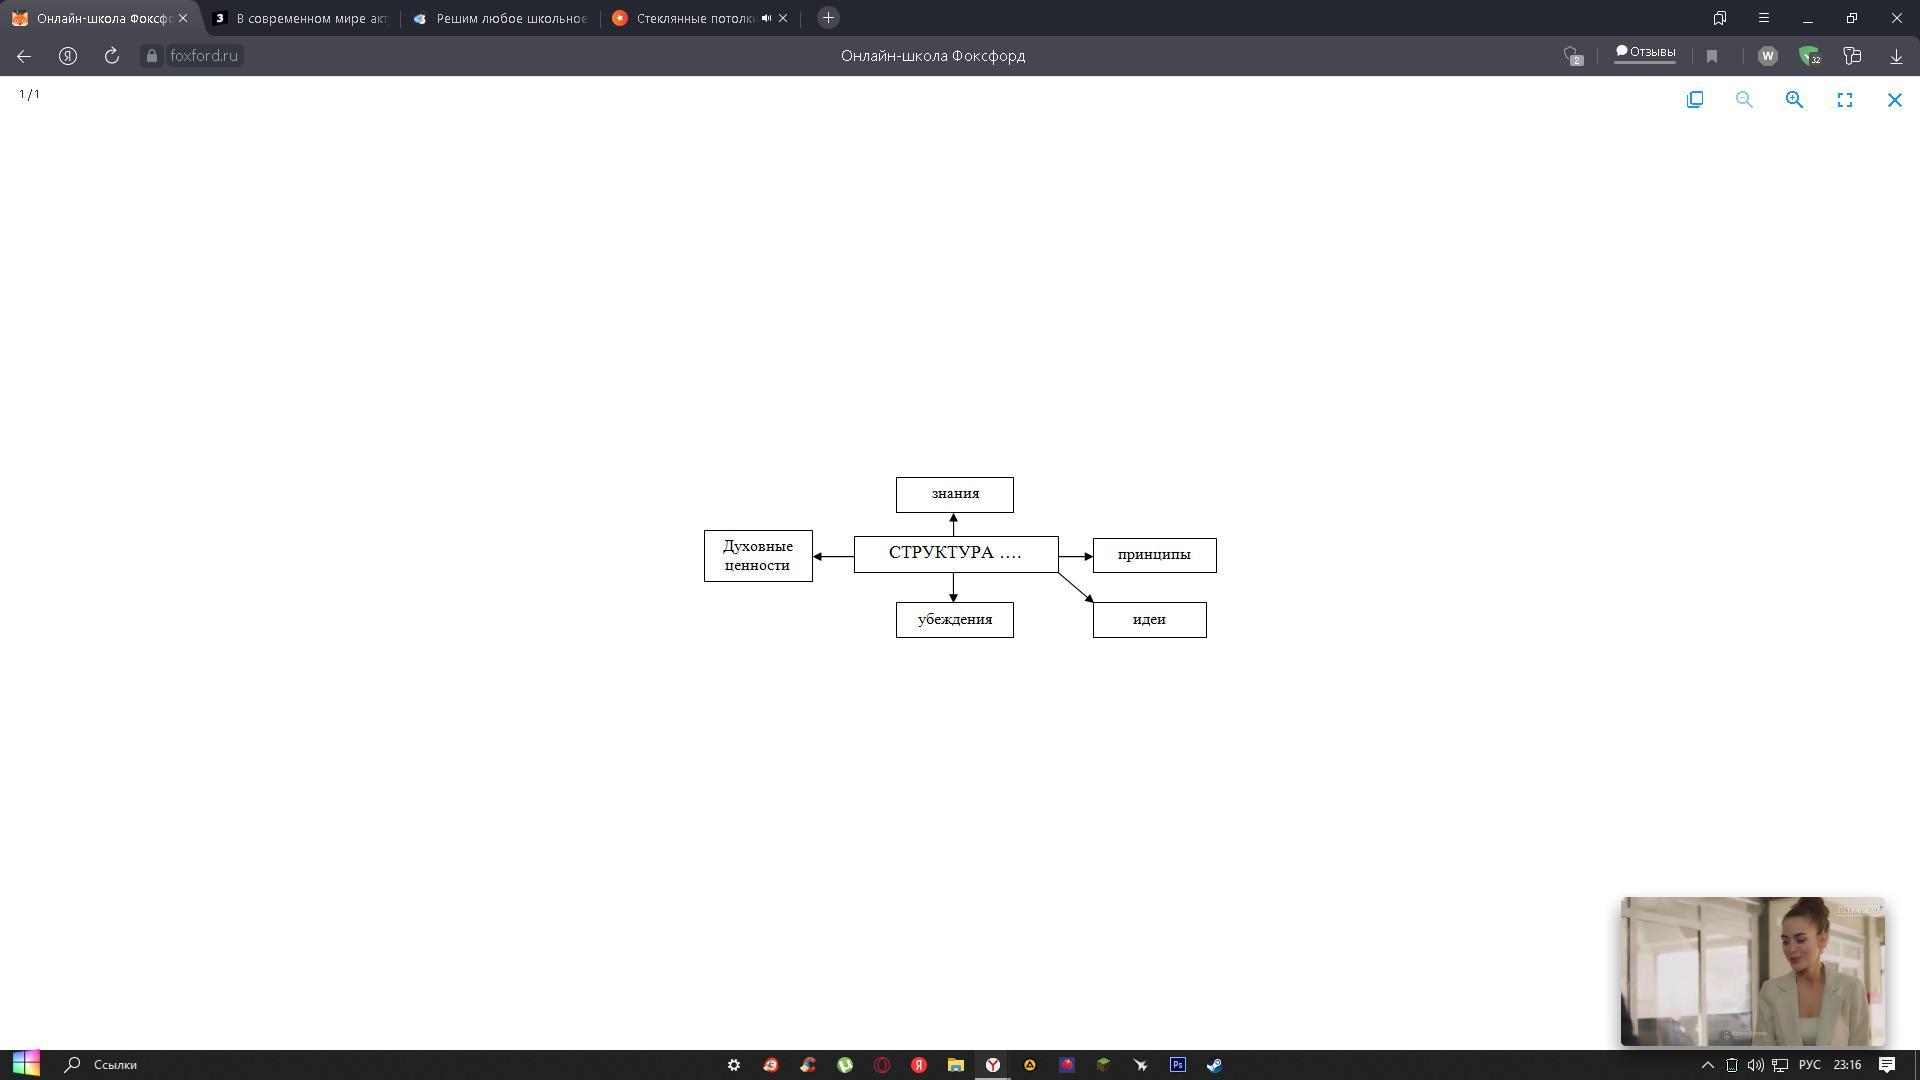This screenshot has width=1920, height=1080.
Task: Zoom out of the diagram image
Action: [1744, 100]
